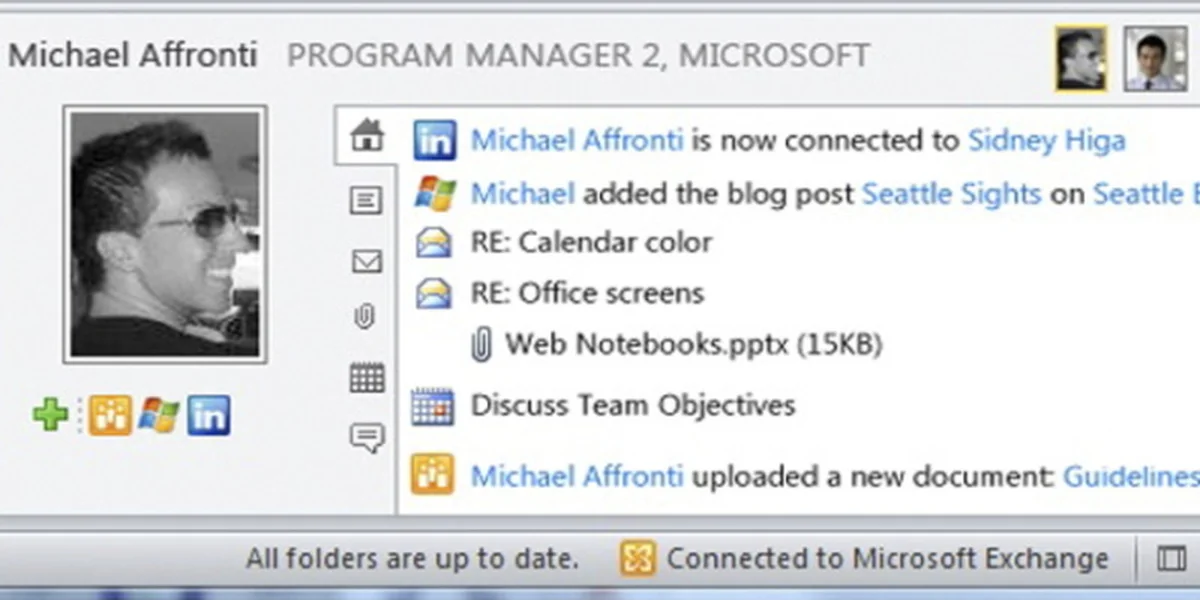Open the Status Updates speech bubble tab
Viewport: 1200px width, 600px height.
(x=367, y=438)
